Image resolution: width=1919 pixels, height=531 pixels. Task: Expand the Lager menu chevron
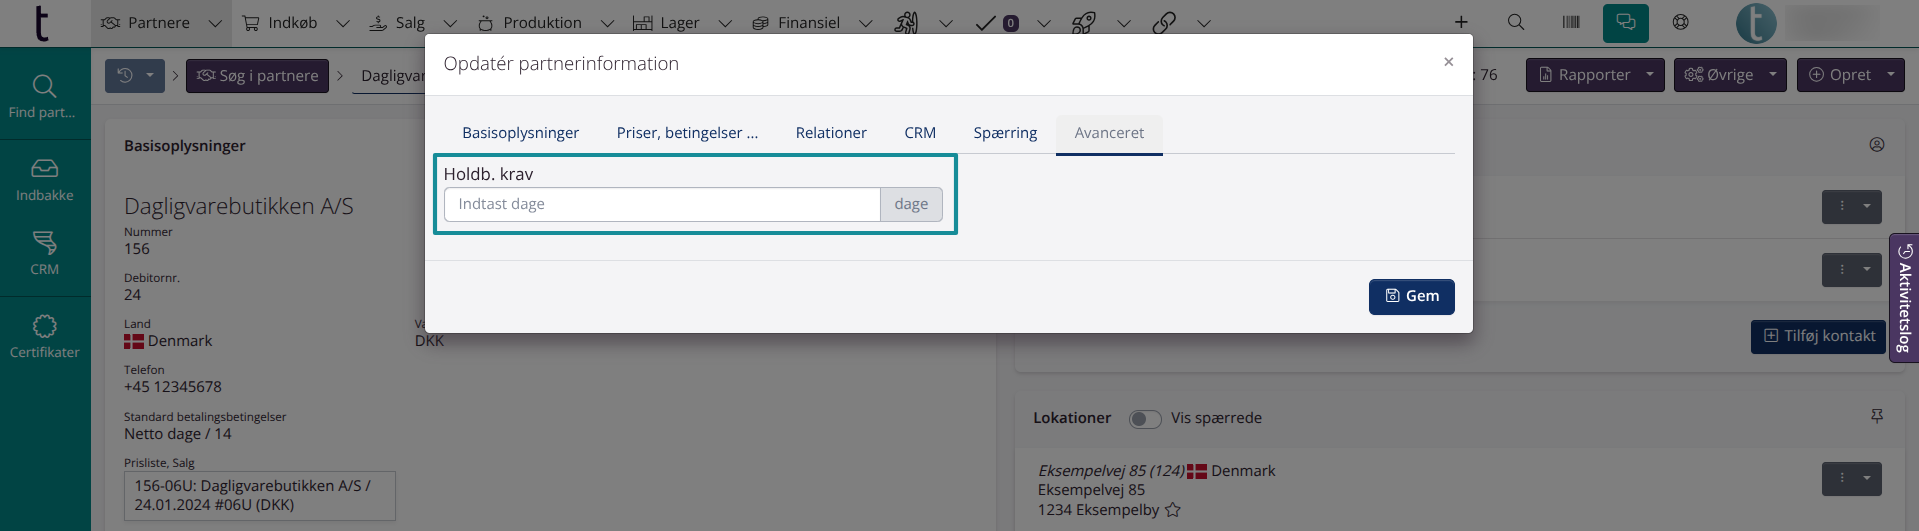pos(725,23)
